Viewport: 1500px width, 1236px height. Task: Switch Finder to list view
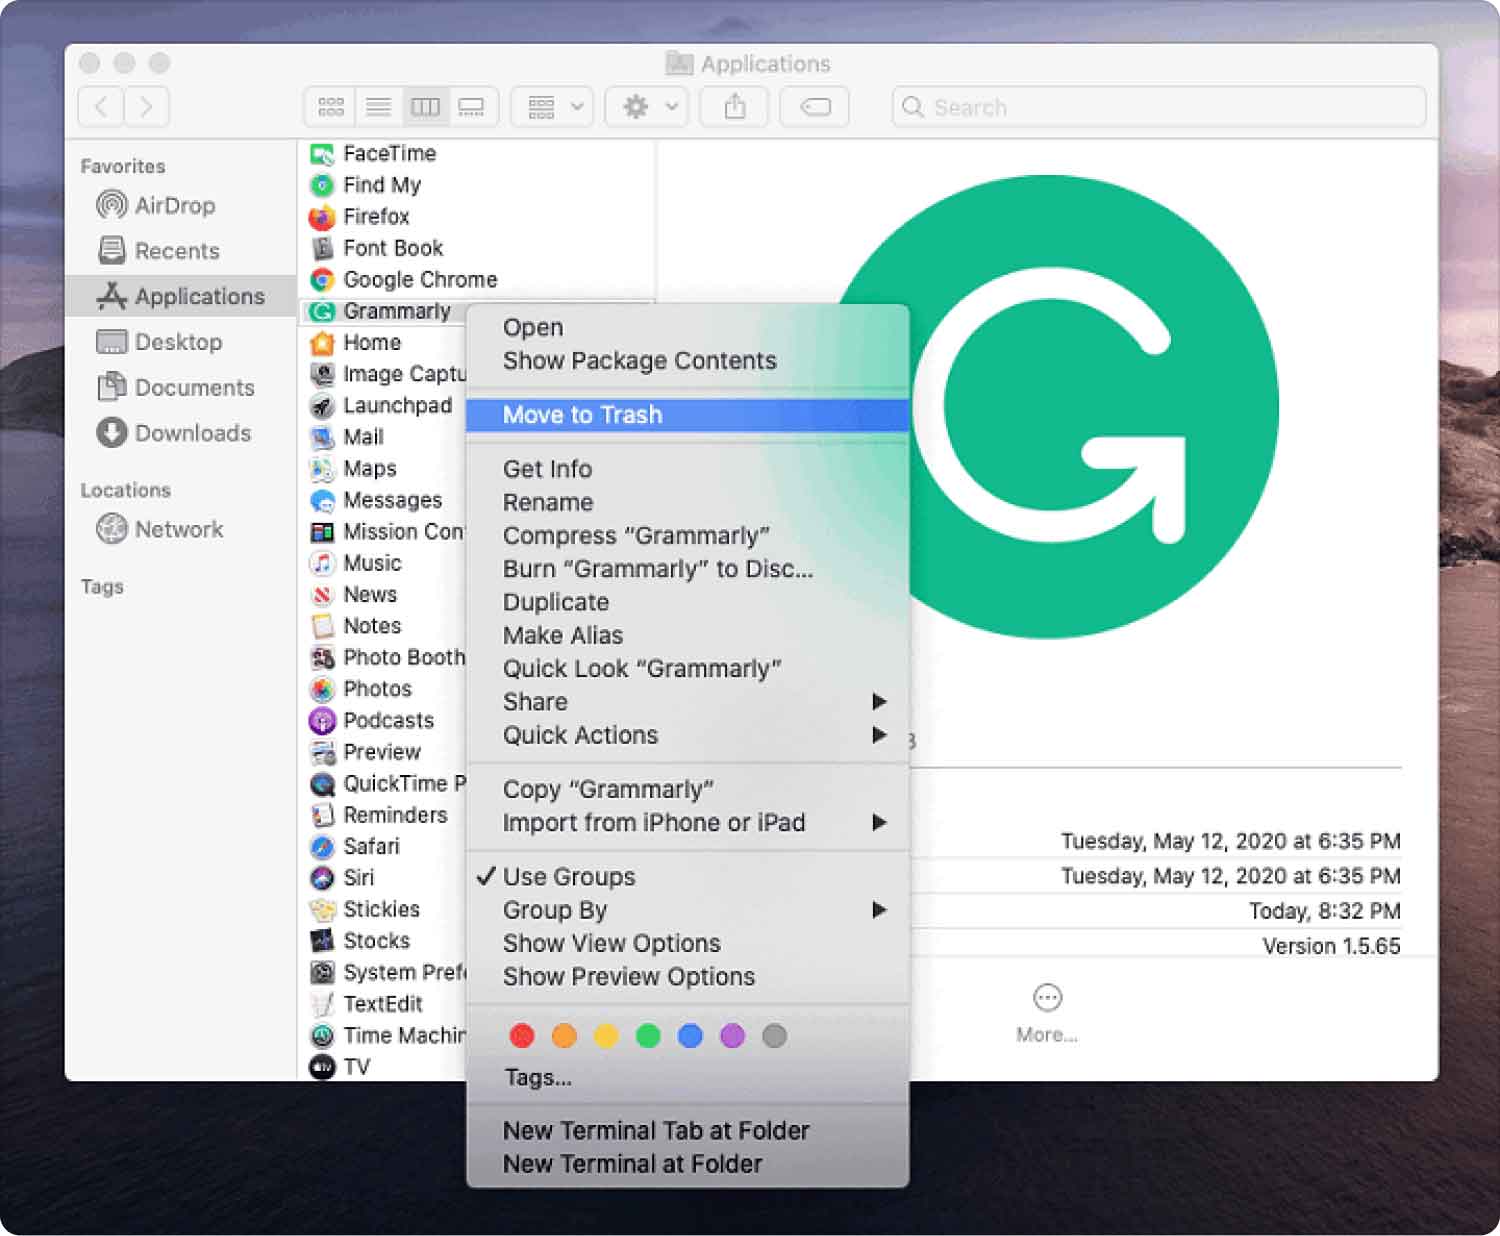[378, 107]
